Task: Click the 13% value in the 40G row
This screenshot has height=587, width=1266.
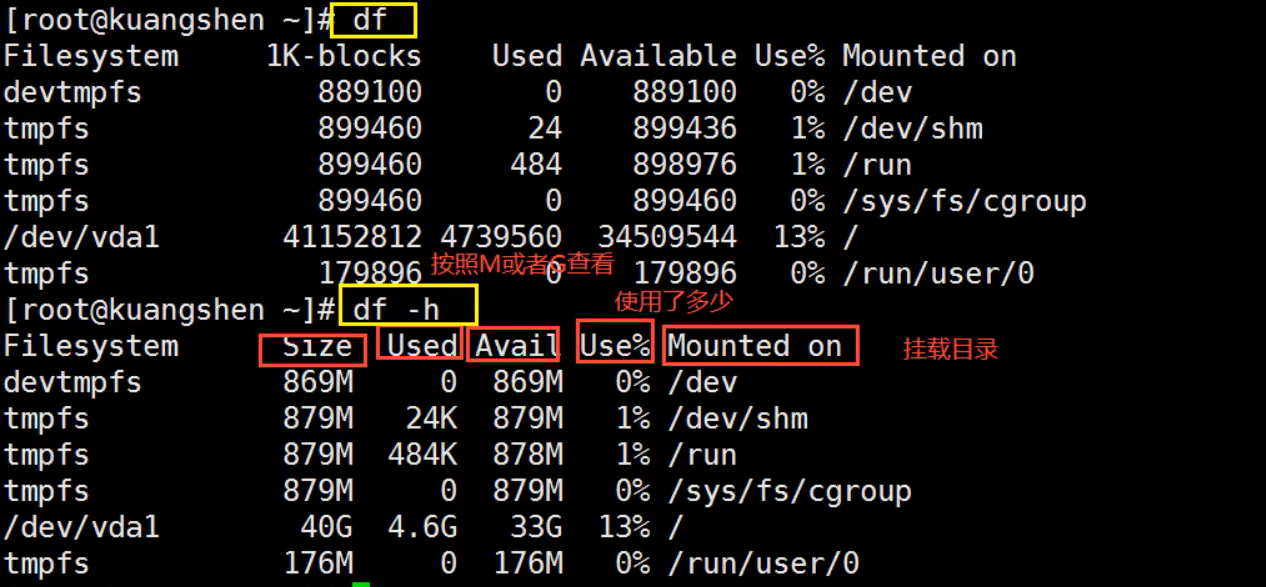Action: [624, 527]
